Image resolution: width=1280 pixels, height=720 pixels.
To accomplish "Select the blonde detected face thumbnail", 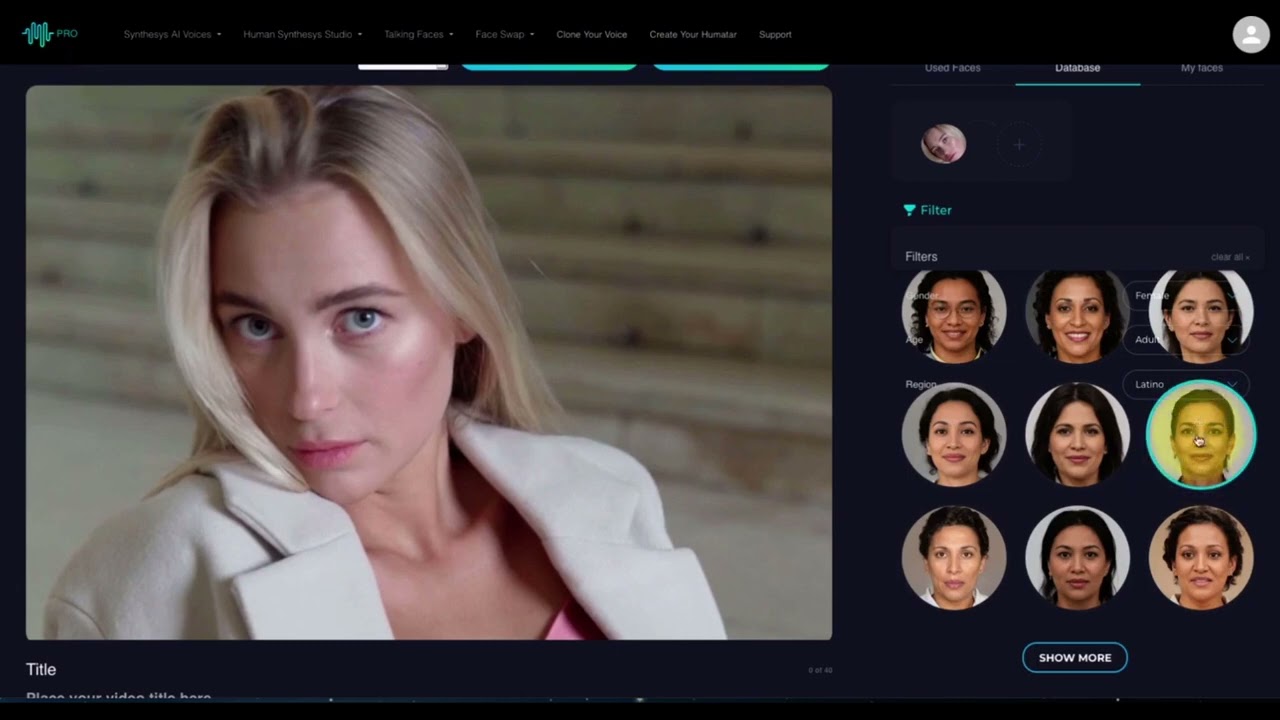I will [x=943, y=144].
